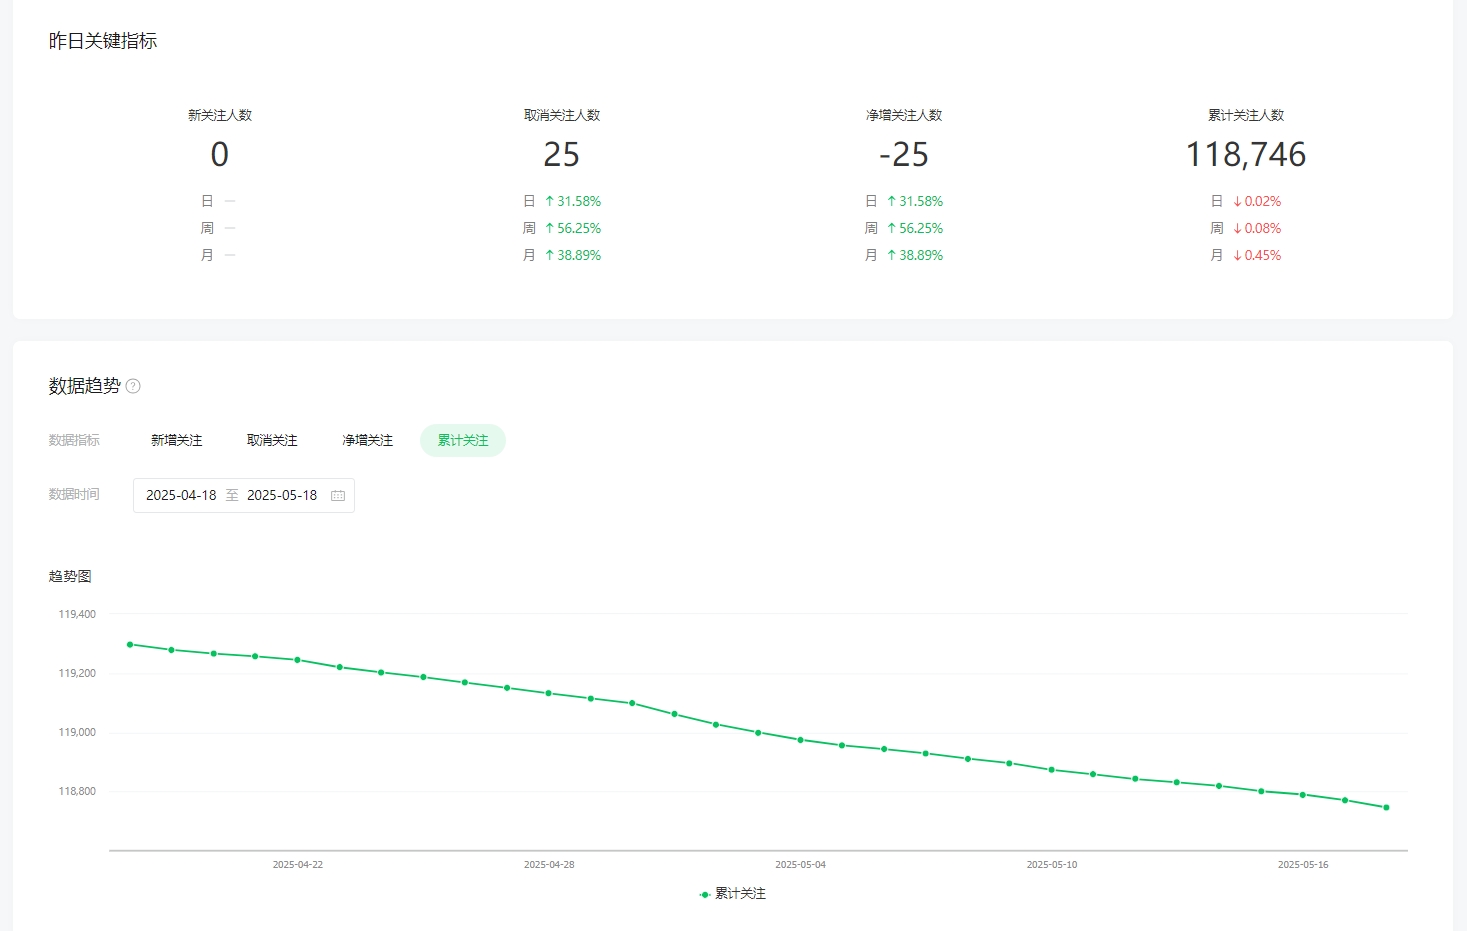Click the y-axis label 119,200
The width and height of the screenshot is (1467, 931).
tap(77, 674)
